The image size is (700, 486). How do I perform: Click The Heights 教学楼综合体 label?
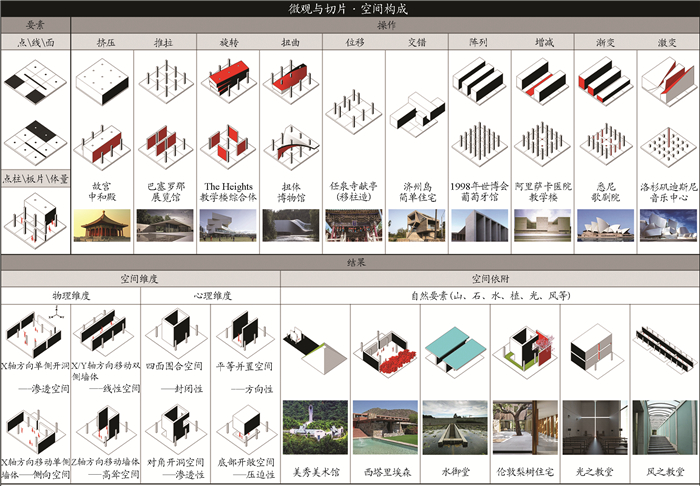[x=229, y=192]
